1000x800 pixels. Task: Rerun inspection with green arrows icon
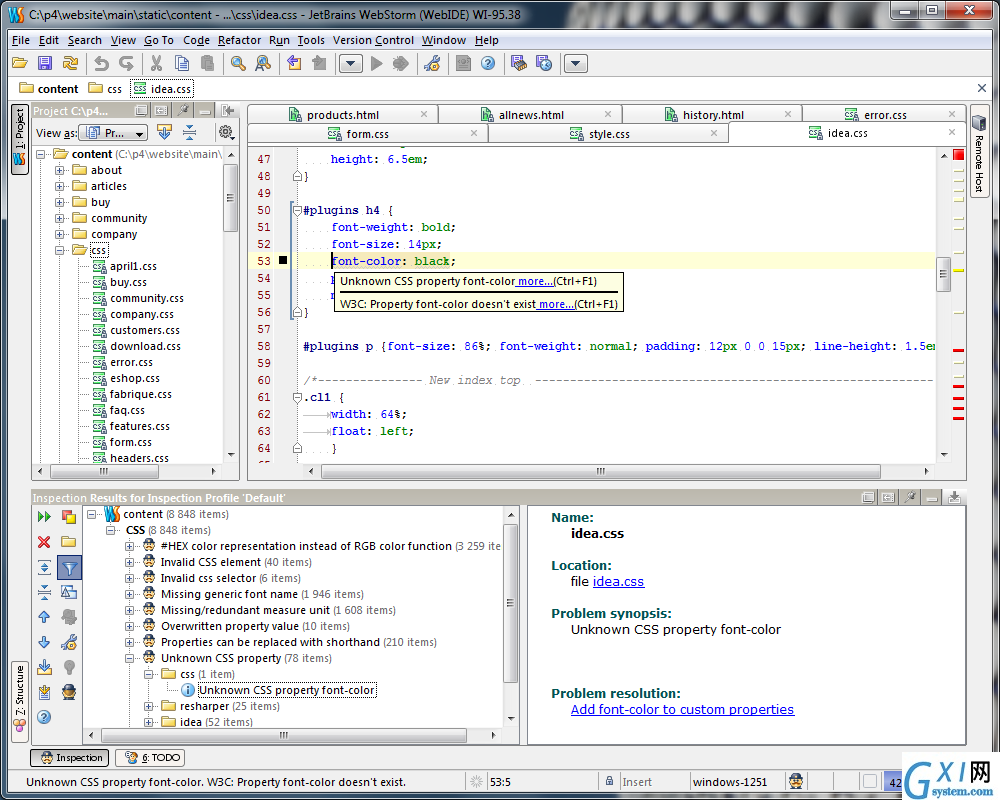pyautogui.click(x=44, y=516)
